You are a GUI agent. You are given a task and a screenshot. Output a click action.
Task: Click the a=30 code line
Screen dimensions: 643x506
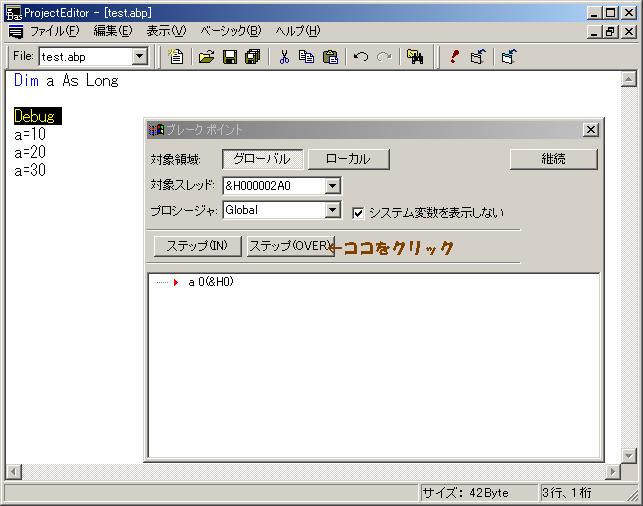30,170
